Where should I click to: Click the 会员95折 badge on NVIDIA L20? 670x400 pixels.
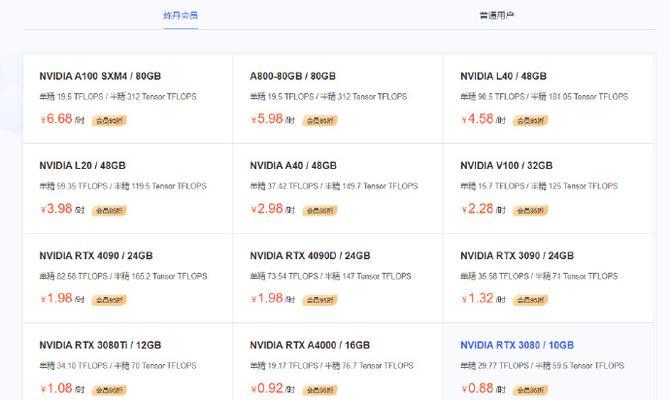109,210
